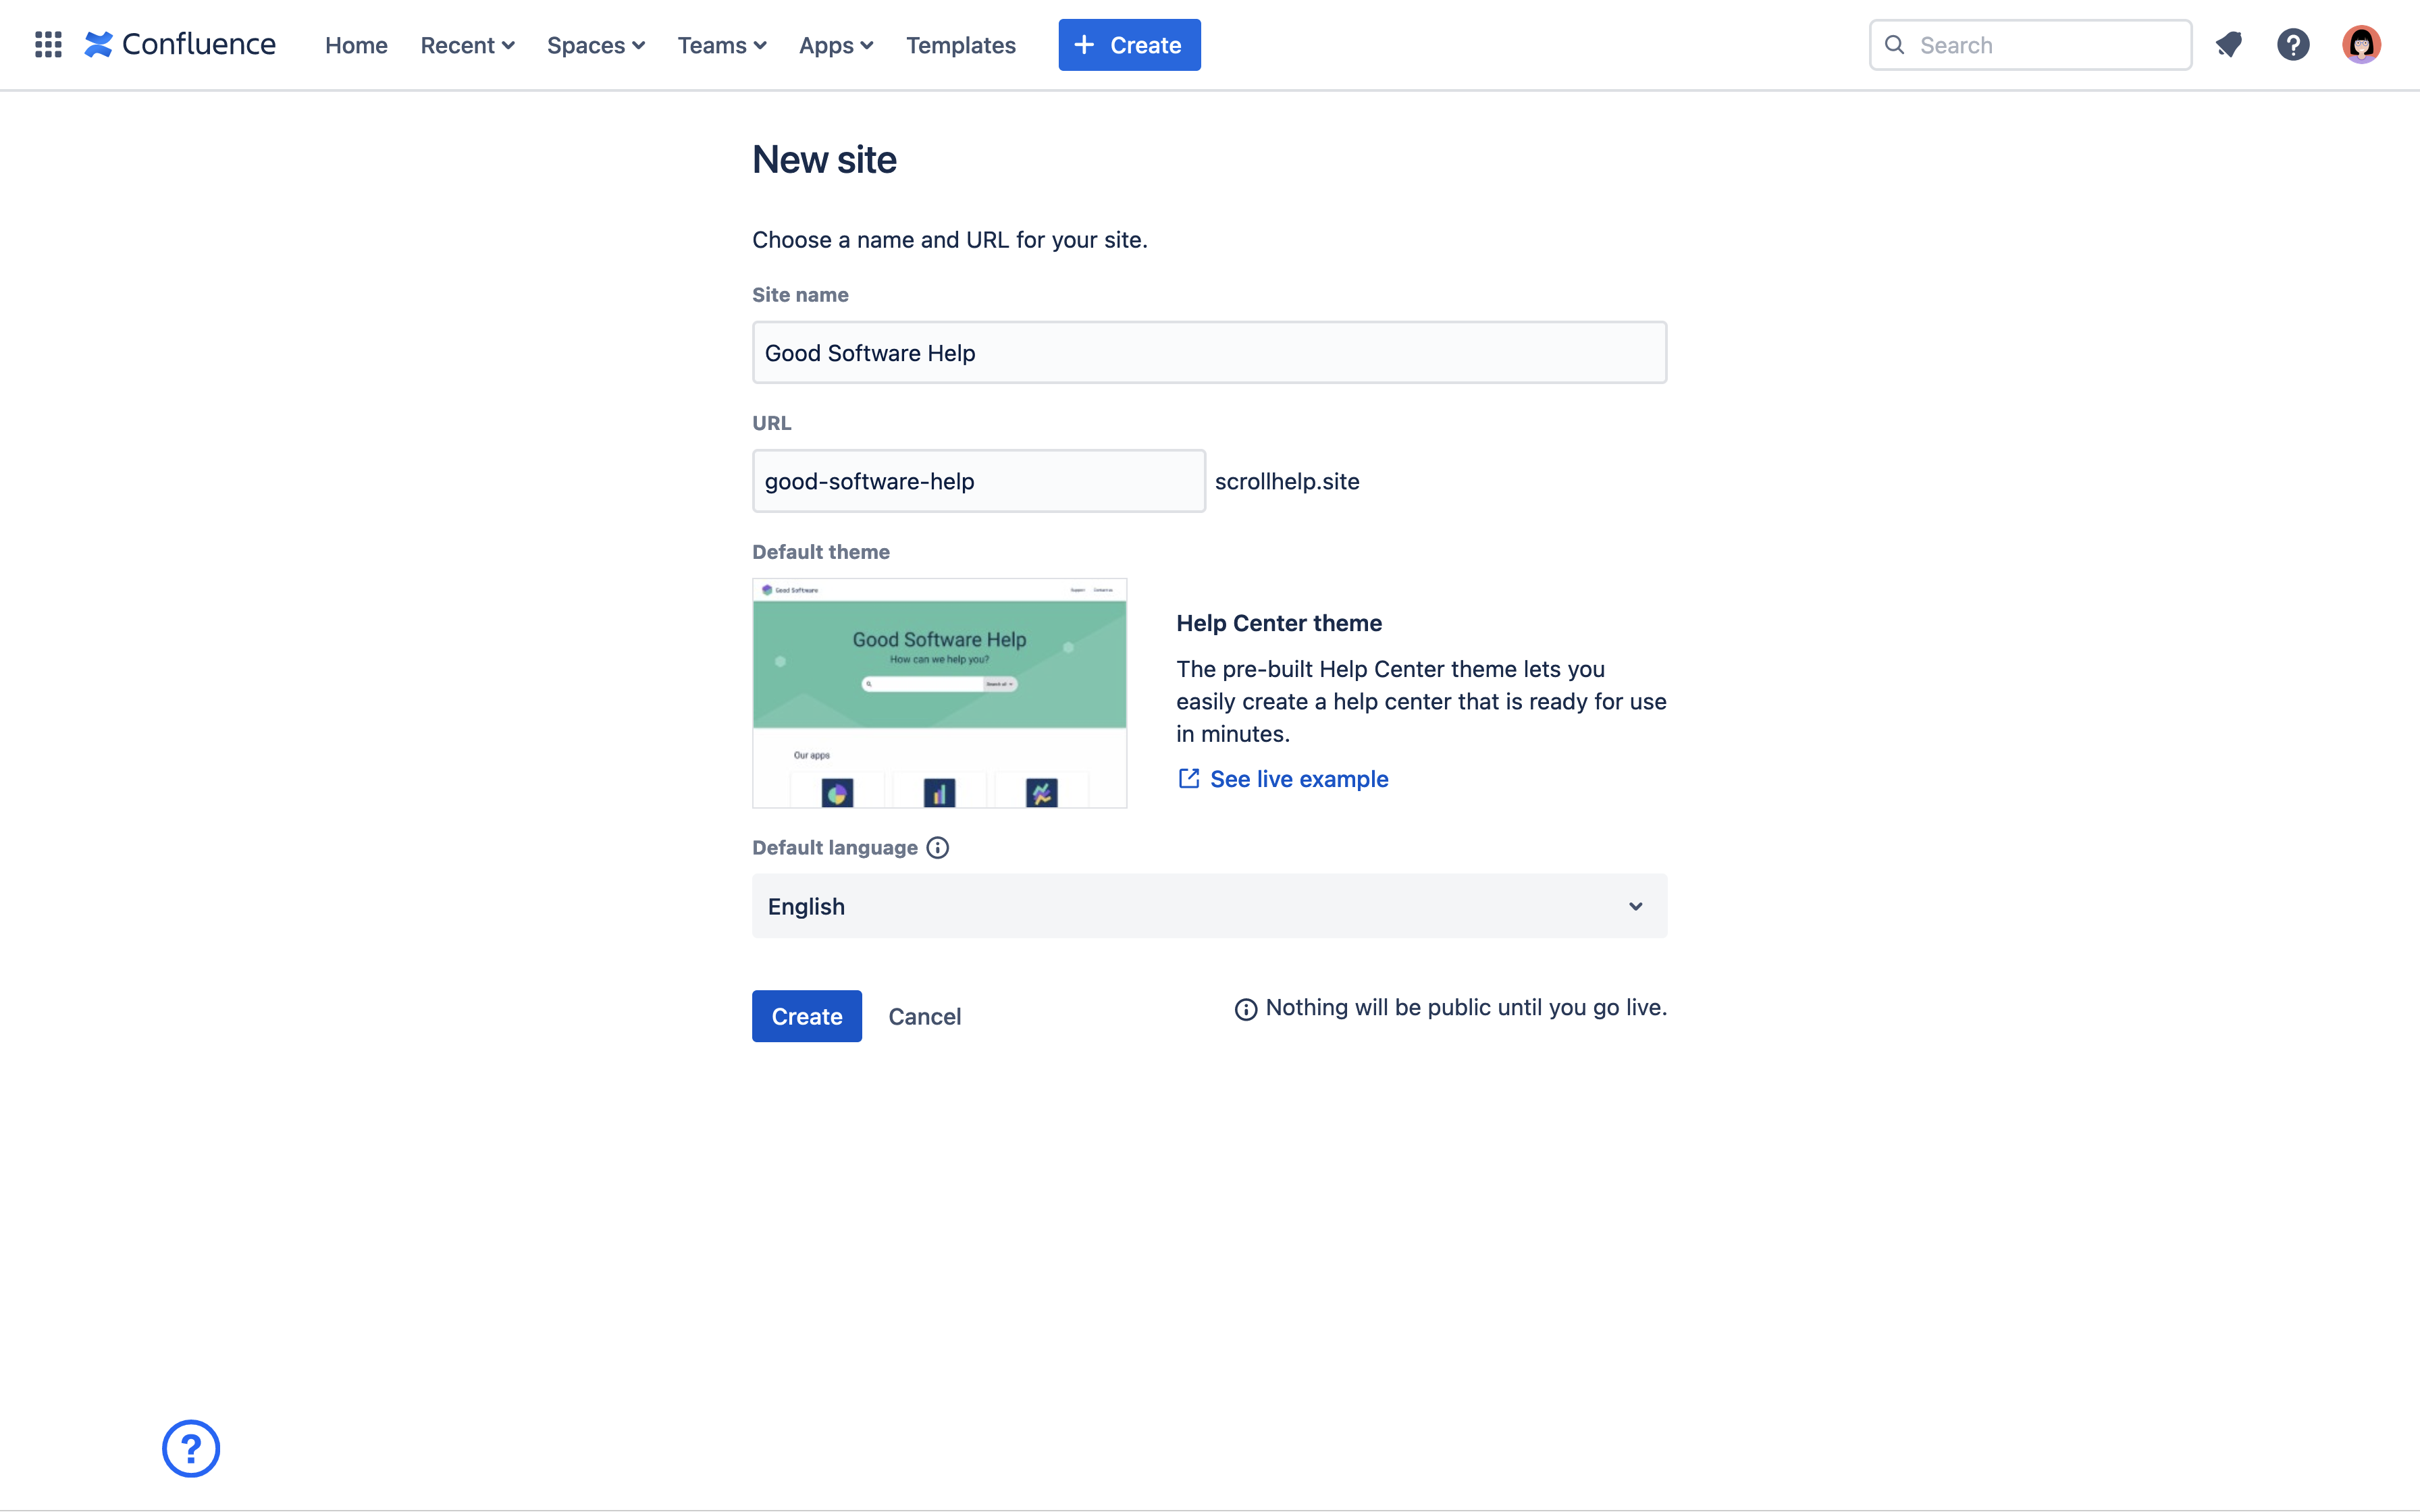The width and height of the screenshot is (2420, 1512).
Task: Go to Home in the navigation bar
Action: pos(356,45)
